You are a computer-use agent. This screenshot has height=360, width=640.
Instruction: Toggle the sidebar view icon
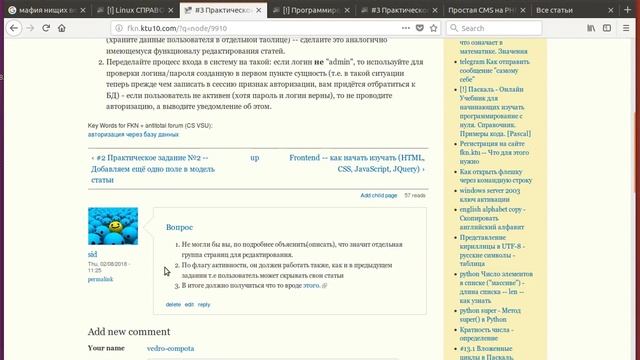607,28
